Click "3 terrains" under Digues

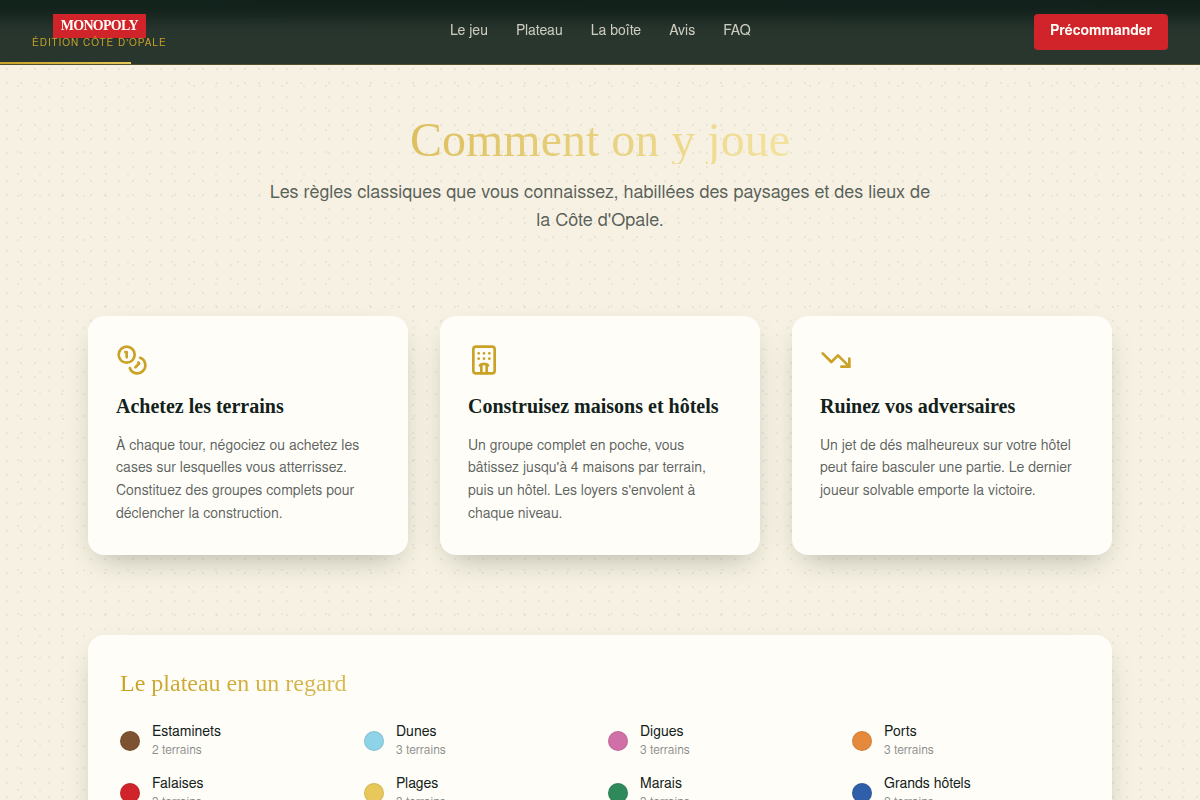665,750
